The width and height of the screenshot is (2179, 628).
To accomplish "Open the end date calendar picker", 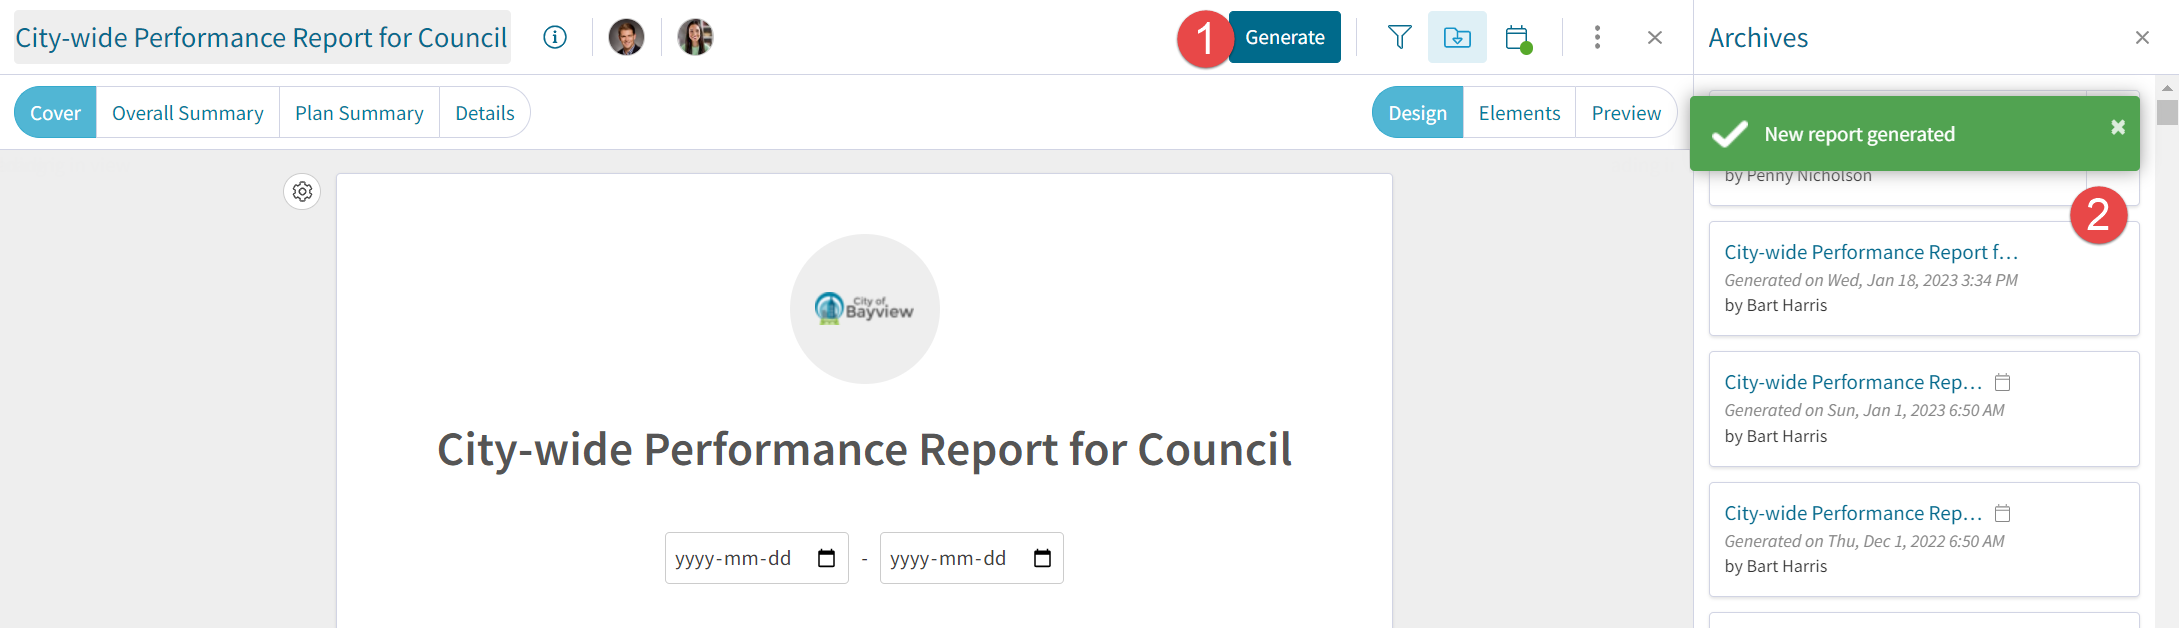I will point(1042,558).
